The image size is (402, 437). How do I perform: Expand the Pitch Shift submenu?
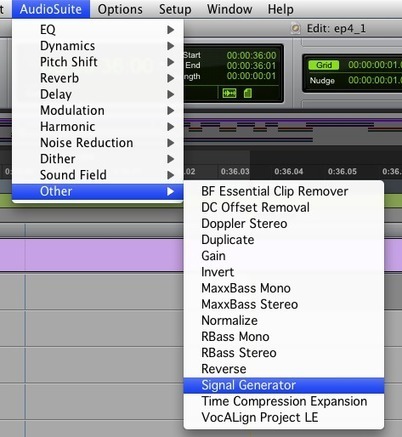[98, 62]
